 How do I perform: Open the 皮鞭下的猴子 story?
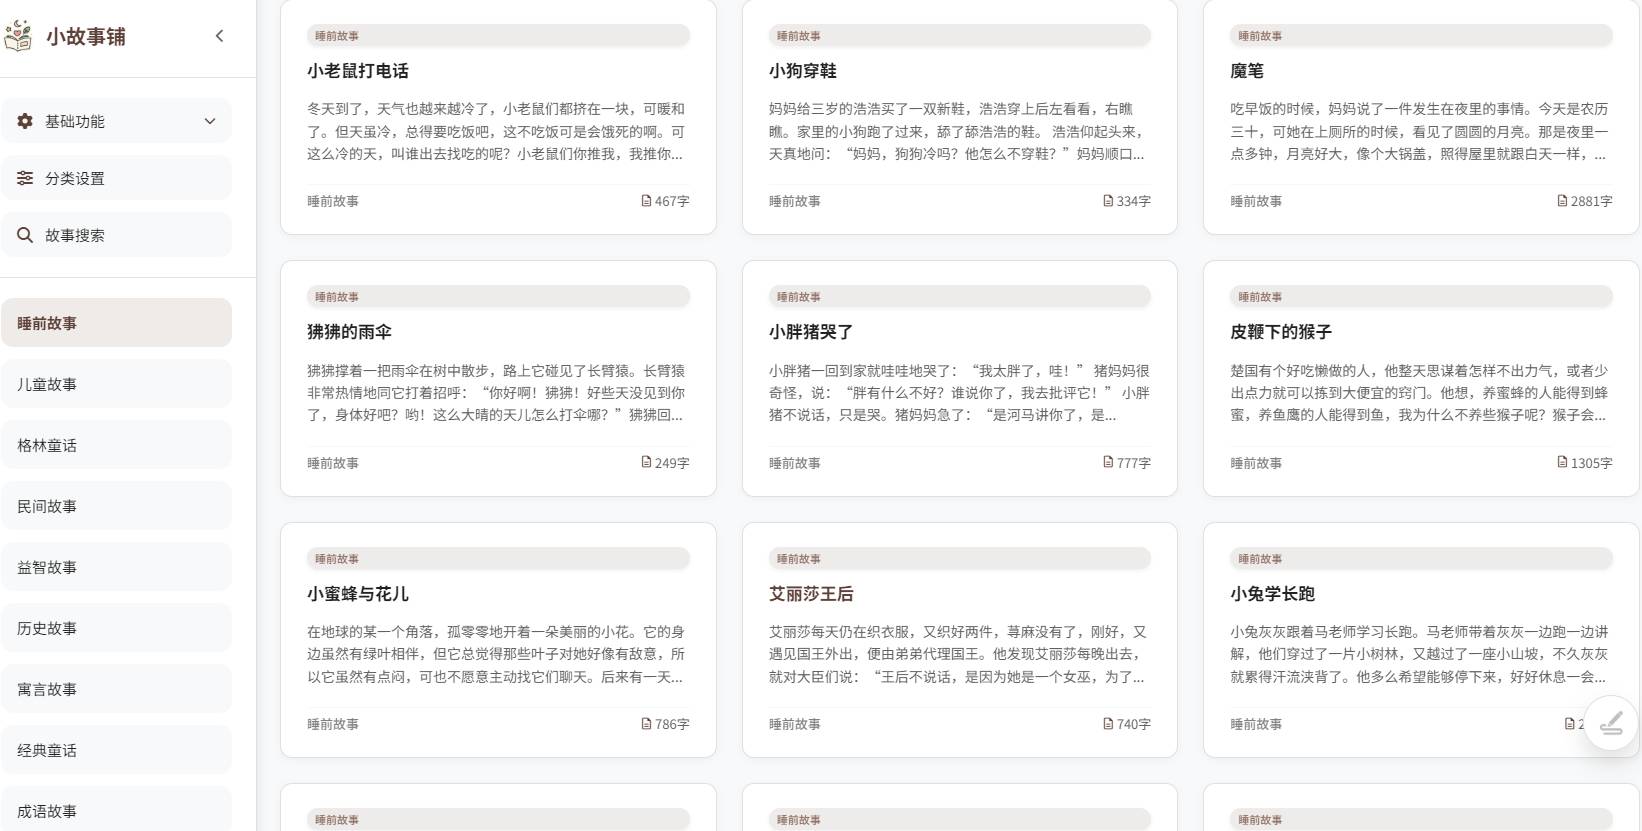click(1281, 332)
